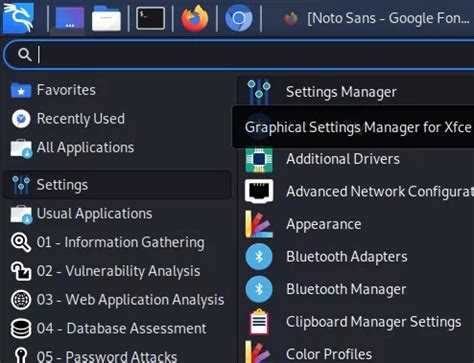This screenshot has width=474, height=363.
Task: Click the Color Profiles icon
Action: pos(258,352)
